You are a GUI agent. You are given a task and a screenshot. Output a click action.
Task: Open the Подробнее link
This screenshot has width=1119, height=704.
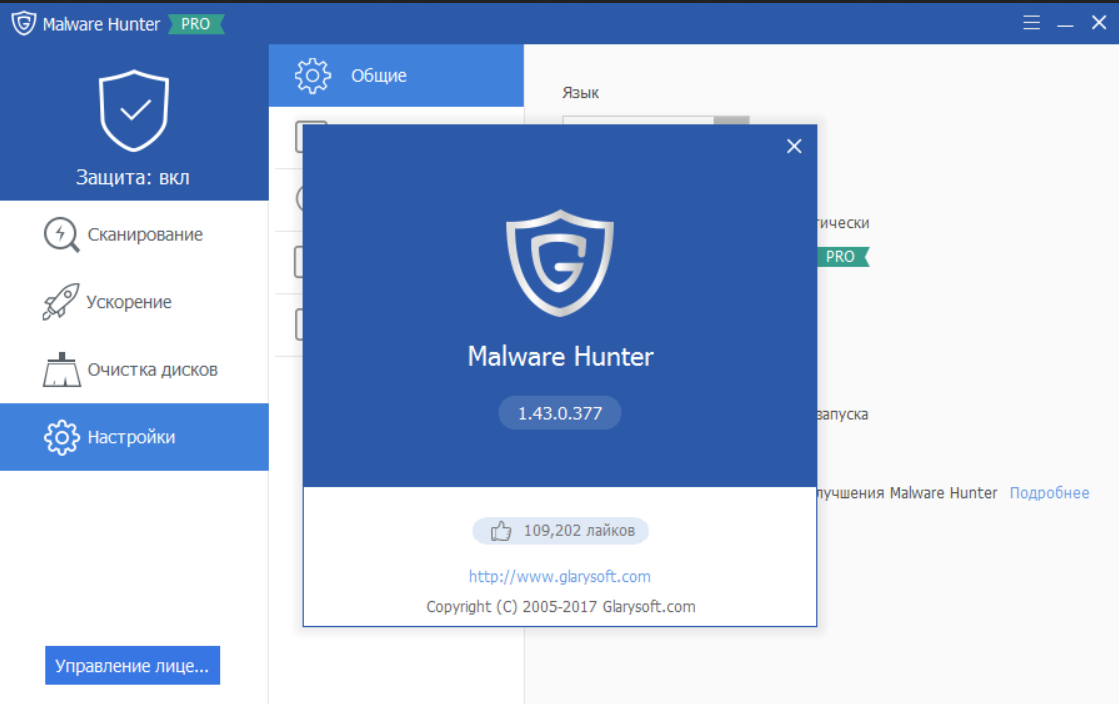point(1049,493)
